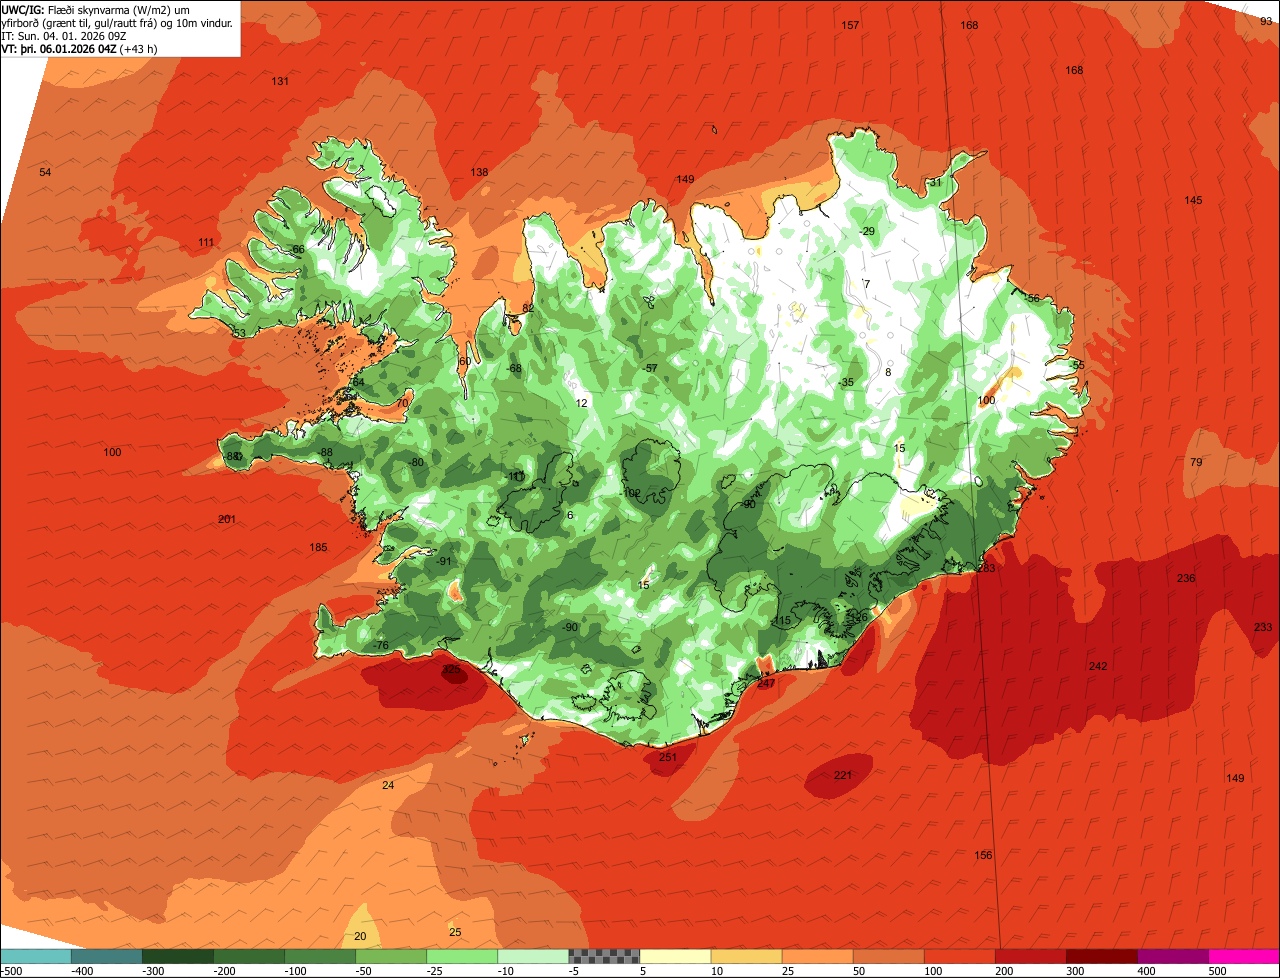Click the value 111 over the sea
1280x978 pixels.
tap(206, 243)
